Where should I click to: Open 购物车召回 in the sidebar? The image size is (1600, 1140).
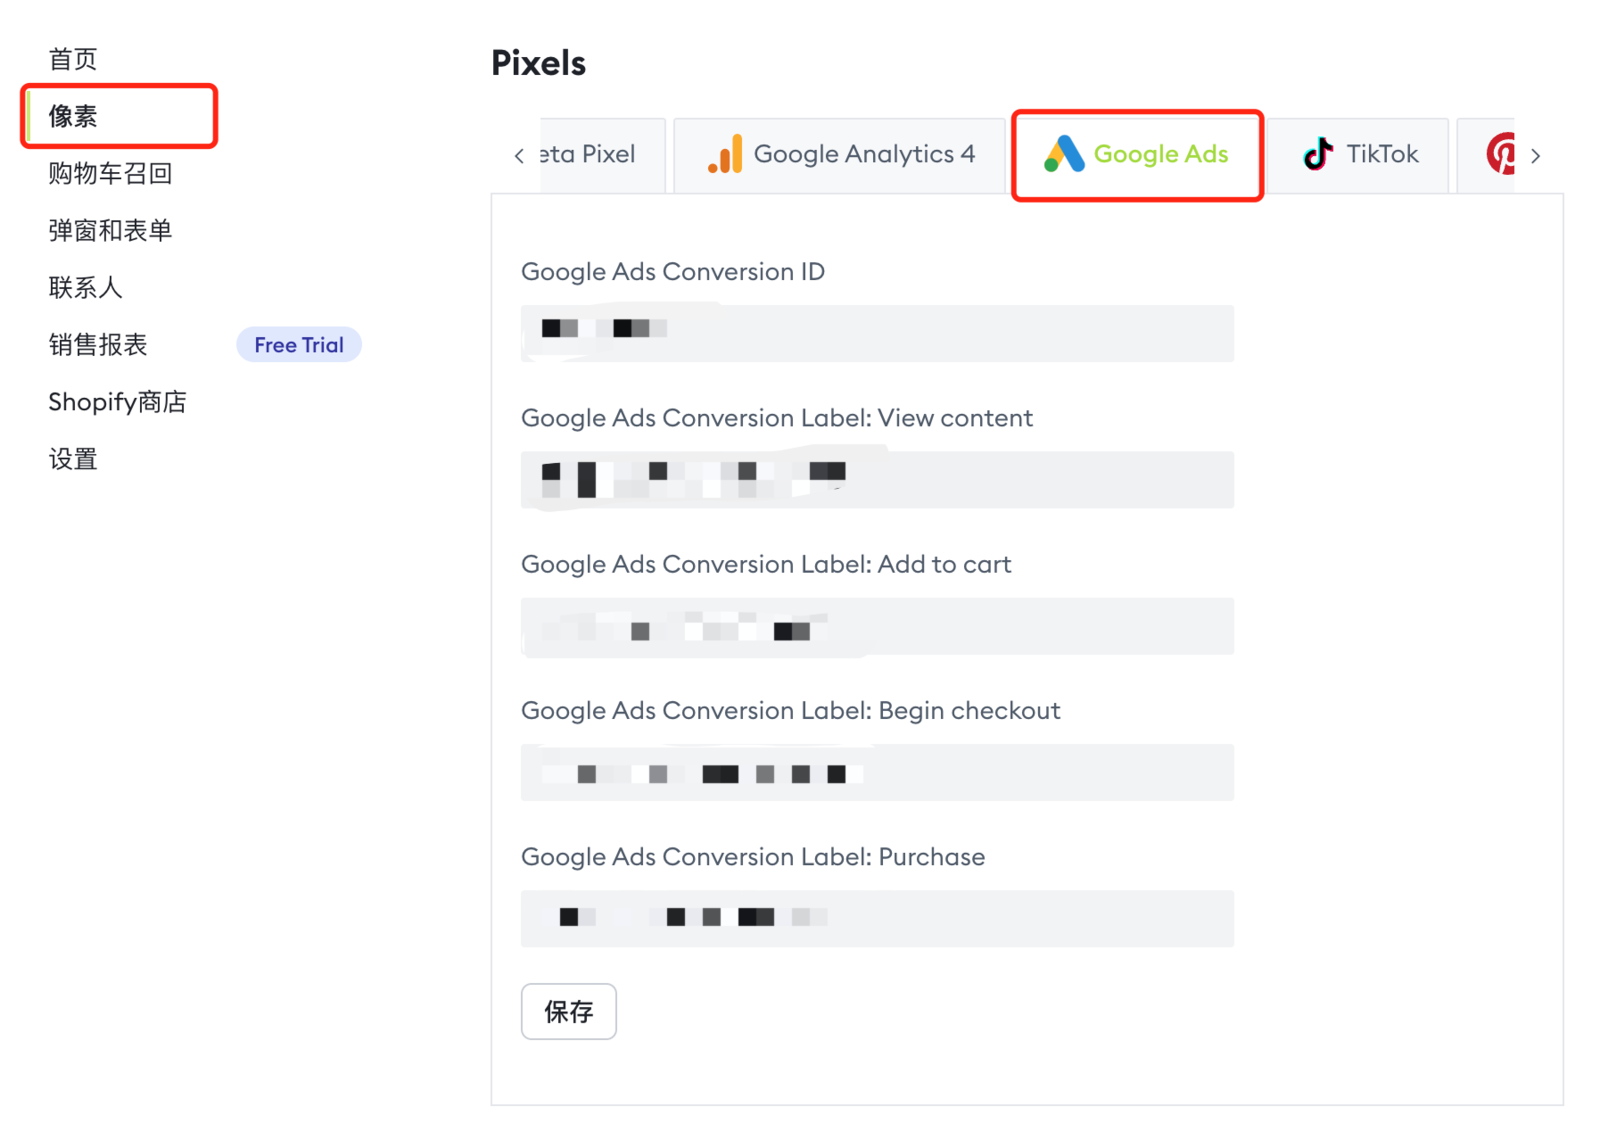[110, 173]
